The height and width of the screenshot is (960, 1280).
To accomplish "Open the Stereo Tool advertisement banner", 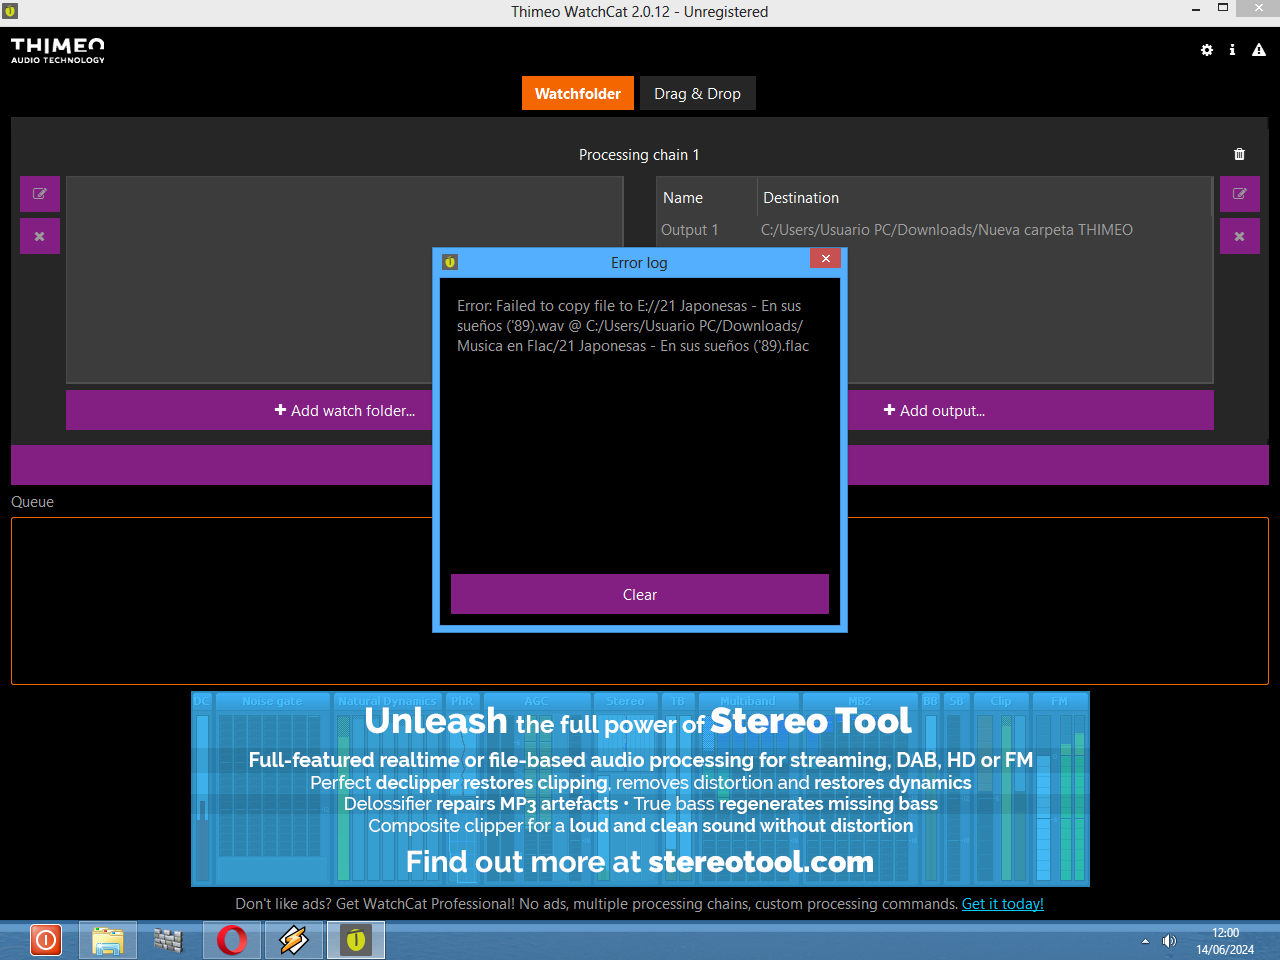I will 640,789.
